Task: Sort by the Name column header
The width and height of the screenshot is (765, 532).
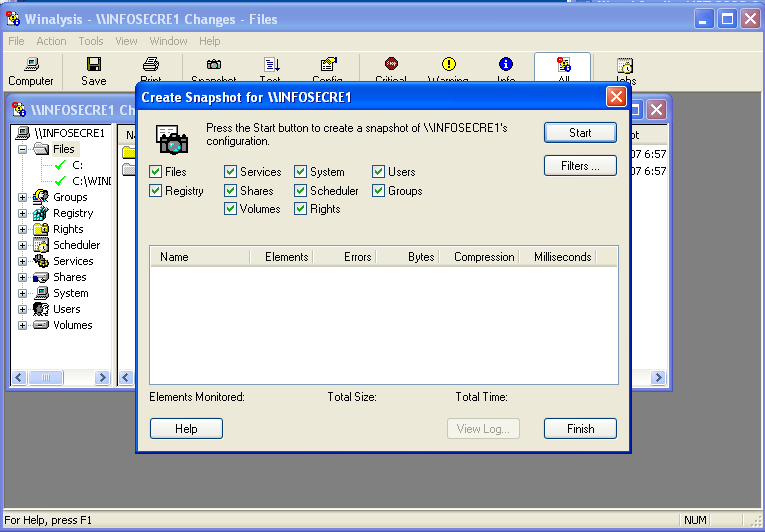Action: click(x=200, y=257)
